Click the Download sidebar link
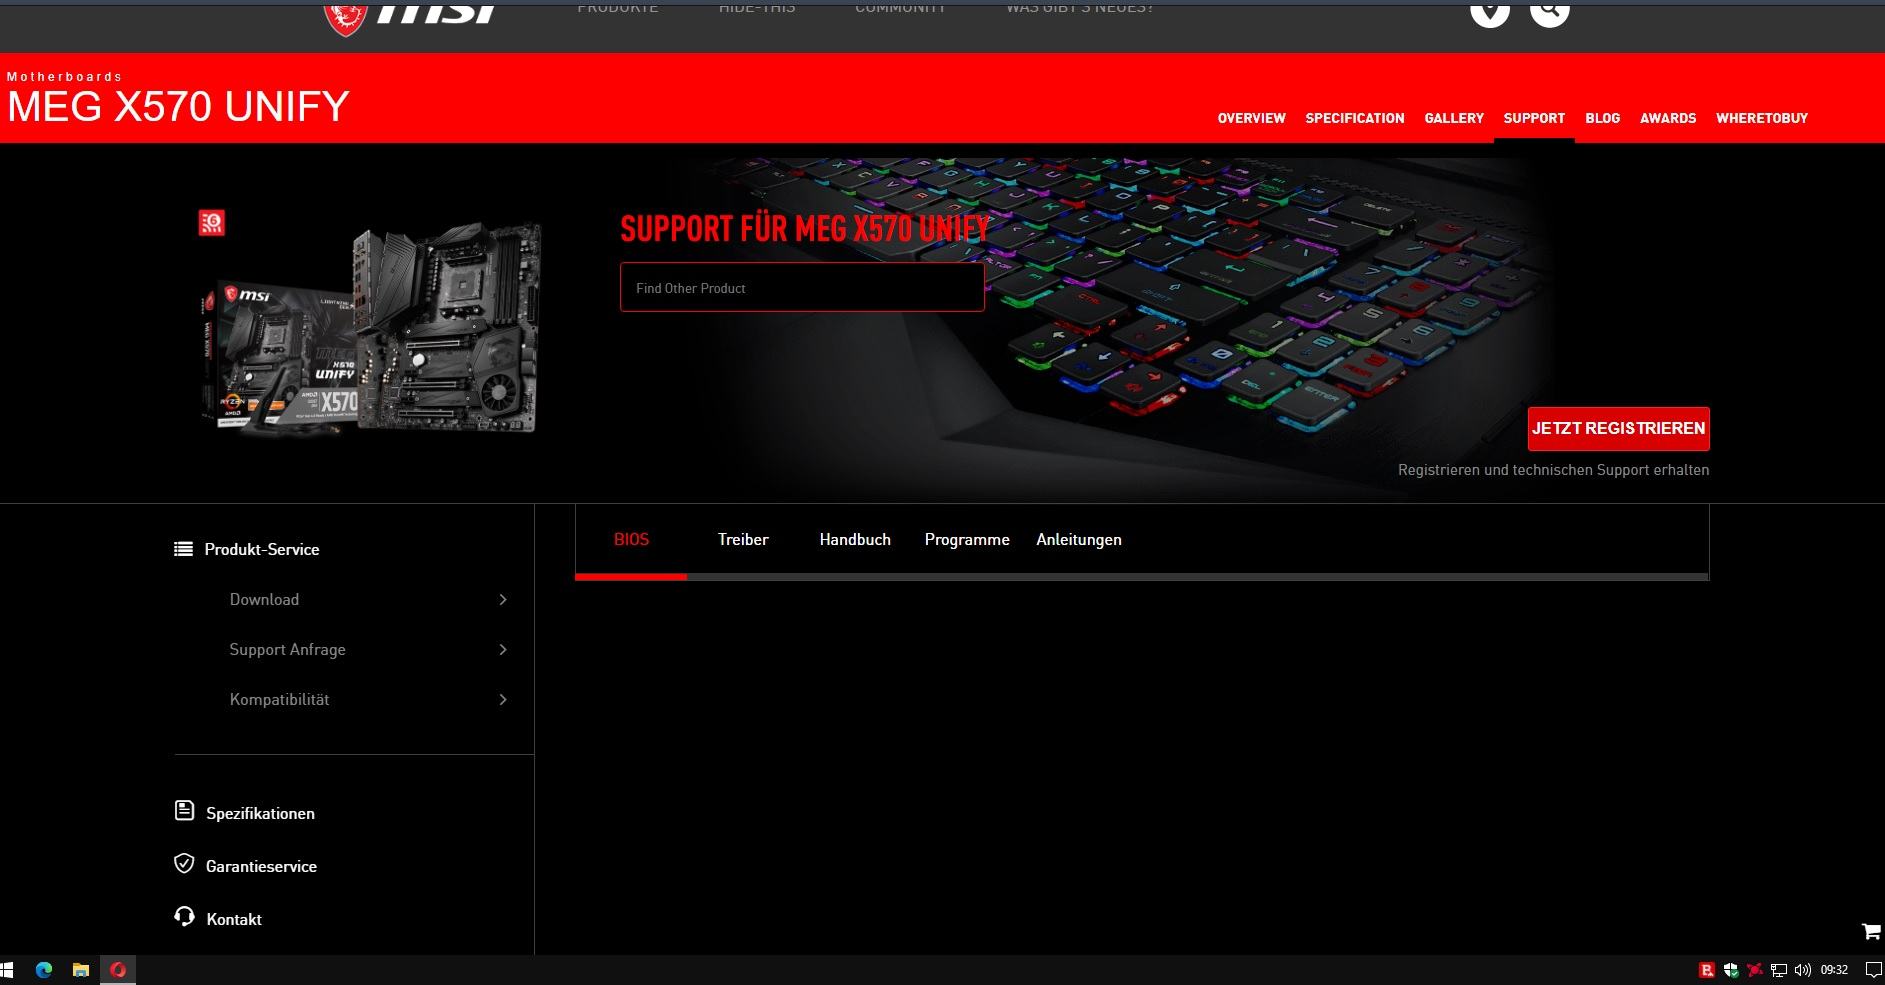The width and height of the screenshot is (1885, 985). point(264,599)
